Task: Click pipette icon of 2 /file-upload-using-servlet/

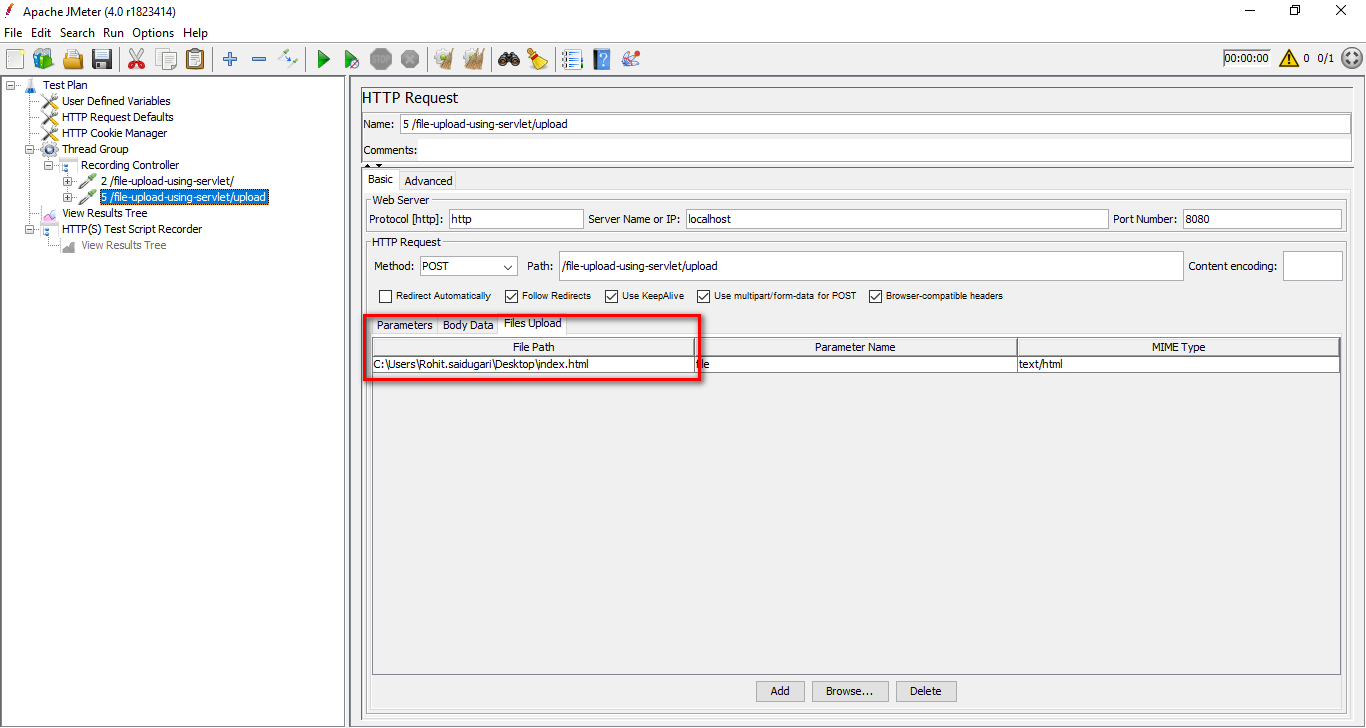Action: pyautogui.click(x=88, y=181)
